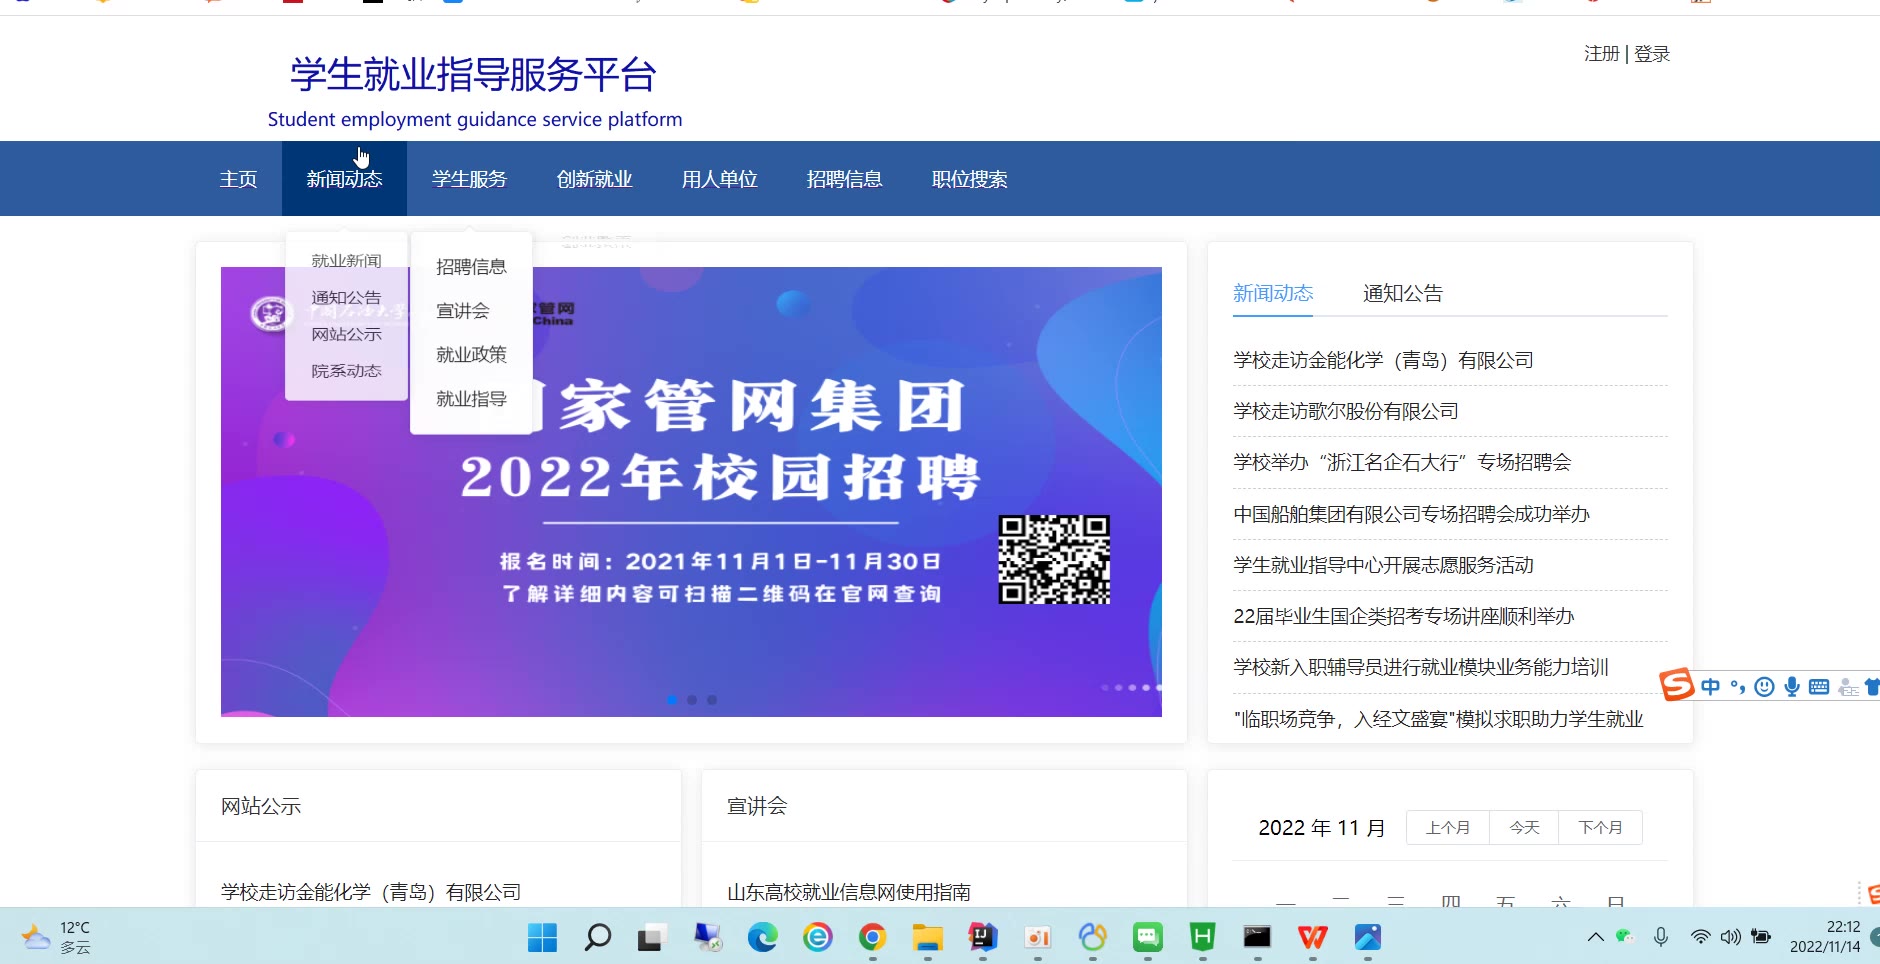Open news 中国船舶集团有限公司专场招聘会成功举办

click(x=1411, y=514)
